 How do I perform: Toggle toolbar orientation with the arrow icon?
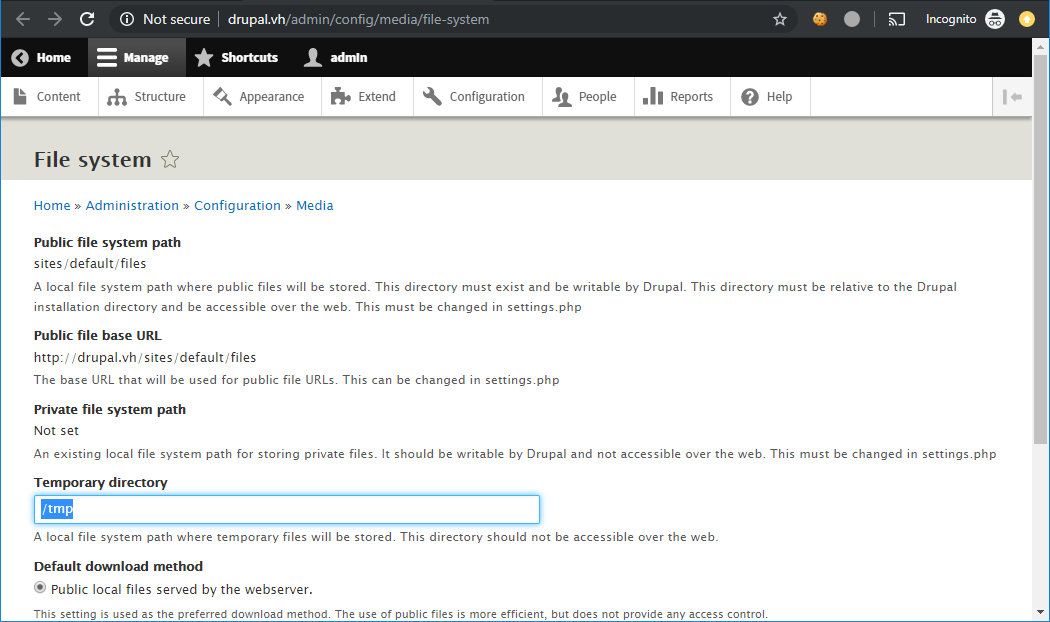point(1012,97)
